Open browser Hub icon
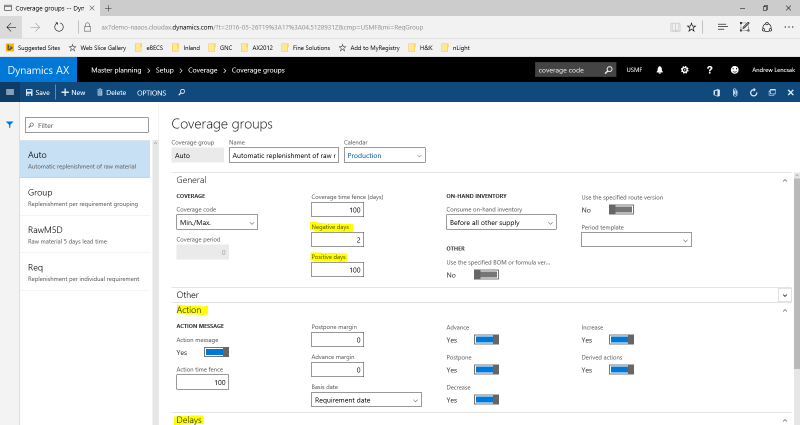The image size is (800, 425). pos(722,28)
